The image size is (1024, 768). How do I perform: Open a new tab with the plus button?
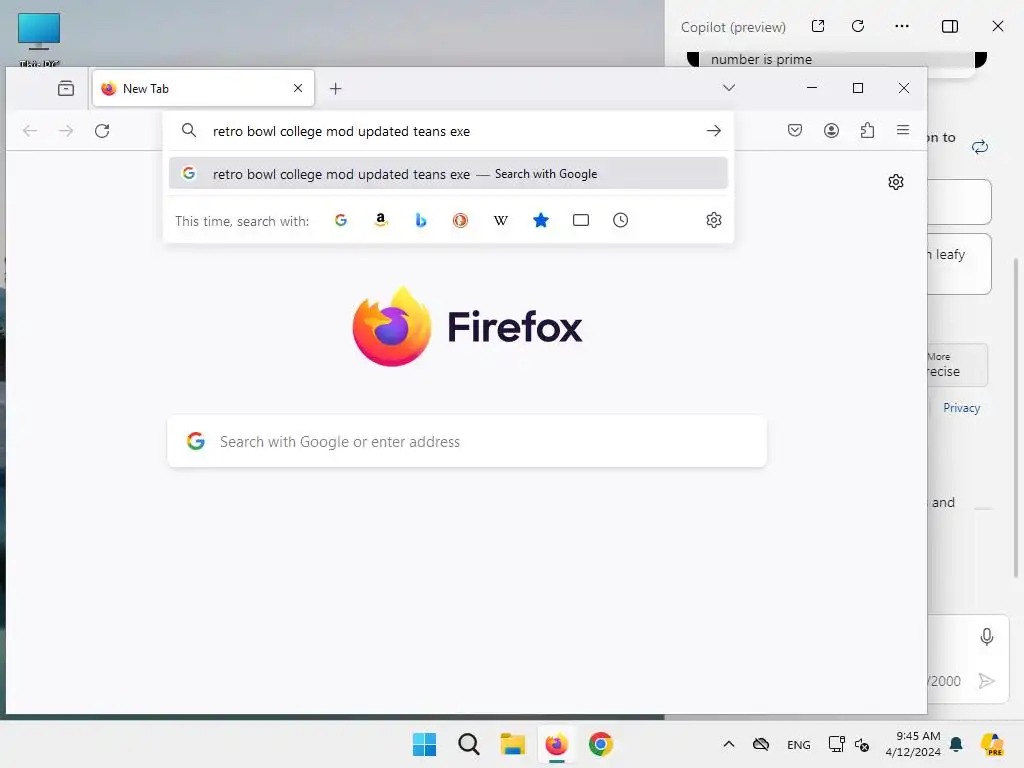click(x=336, y=89)
